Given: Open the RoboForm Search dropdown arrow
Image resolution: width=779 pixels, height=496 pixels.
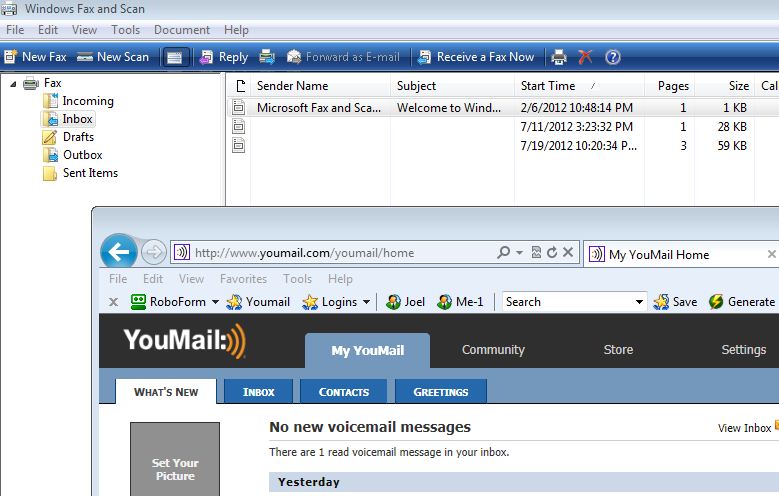Looking at the screenshot, I should (639, 302).
